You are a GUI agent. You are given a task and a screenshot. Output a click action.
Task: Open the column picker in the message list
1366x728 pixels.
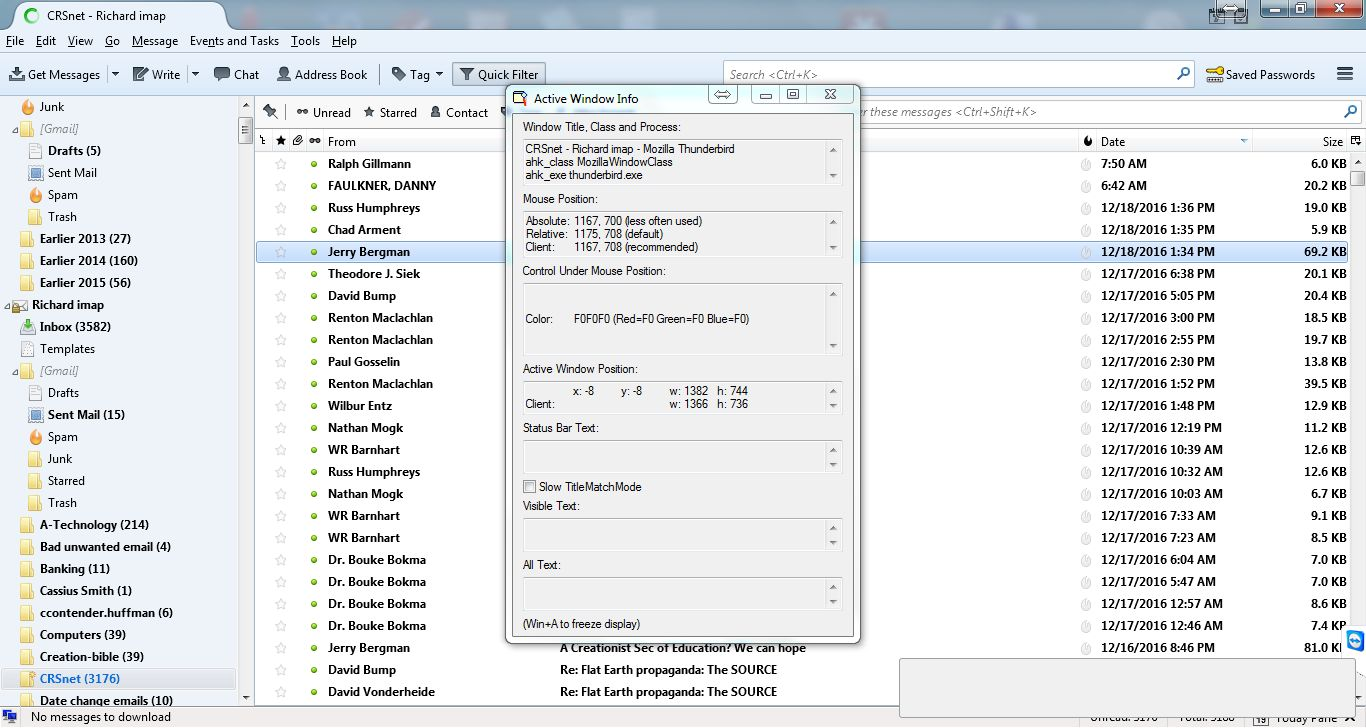pos(1356,141)
